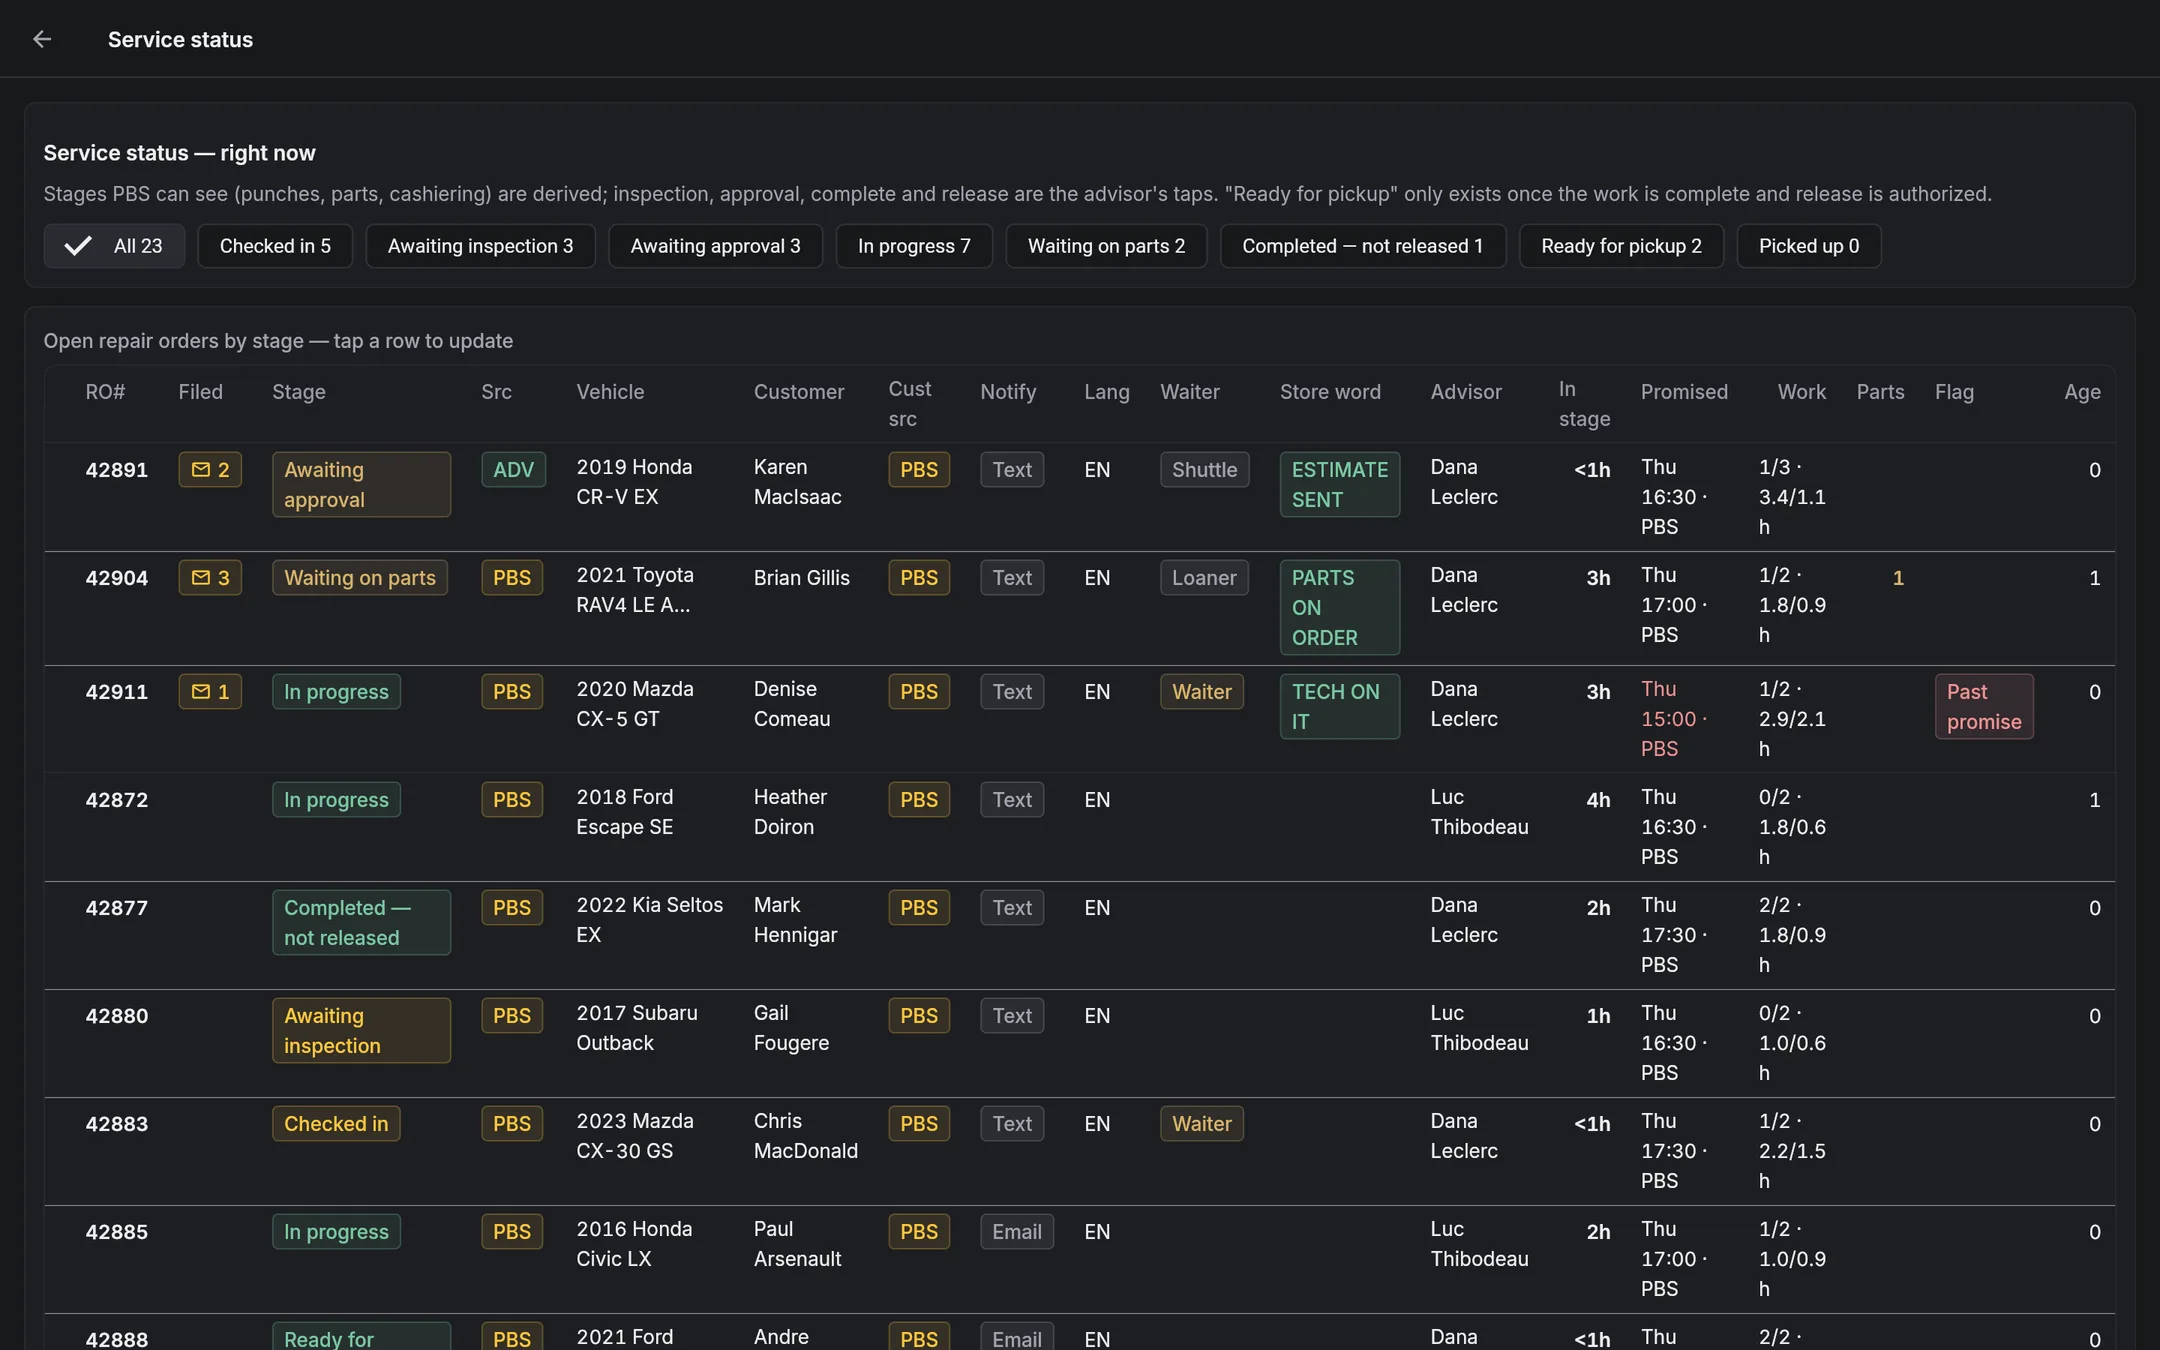Click Text notify tag for Heather Doiron
2160x1350 pixels.
(x=1012, y=800)
